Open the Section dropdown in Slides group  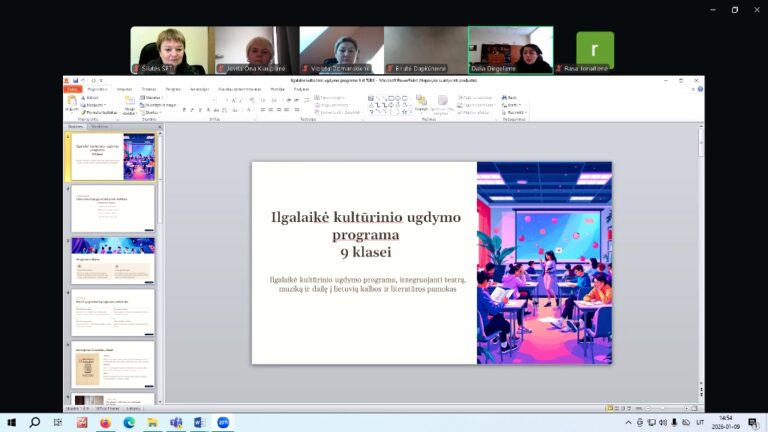click(150, 113)
